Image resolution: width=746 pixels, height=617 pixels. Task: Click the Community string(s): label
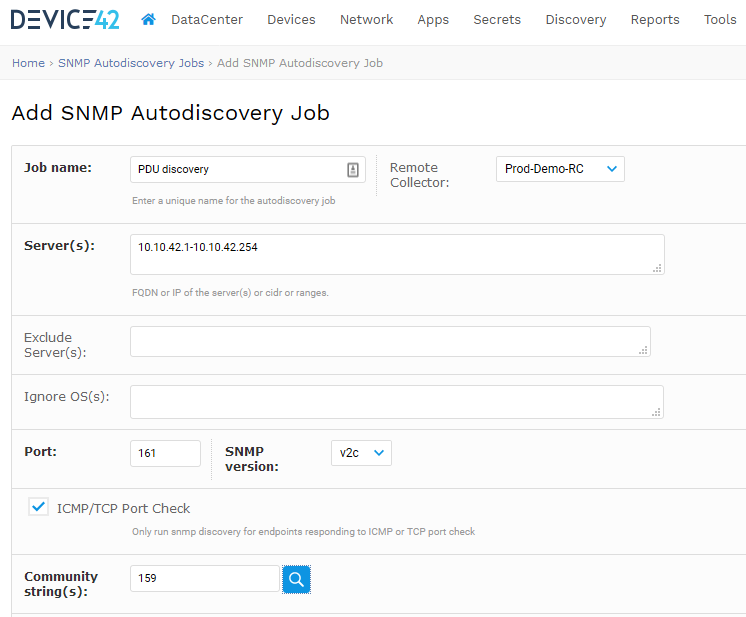coord(61,584)
